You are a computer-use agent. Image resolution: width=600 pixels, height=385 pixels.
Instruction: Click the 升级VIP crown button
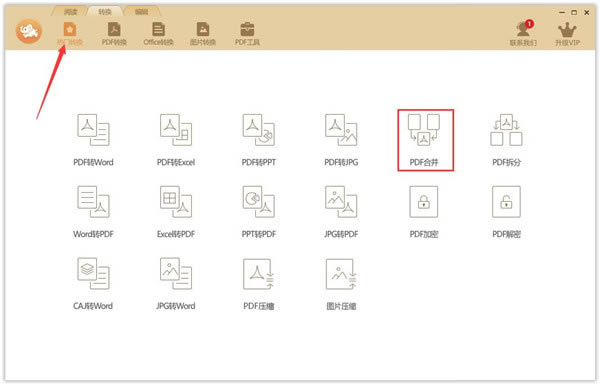coord(567,34)
